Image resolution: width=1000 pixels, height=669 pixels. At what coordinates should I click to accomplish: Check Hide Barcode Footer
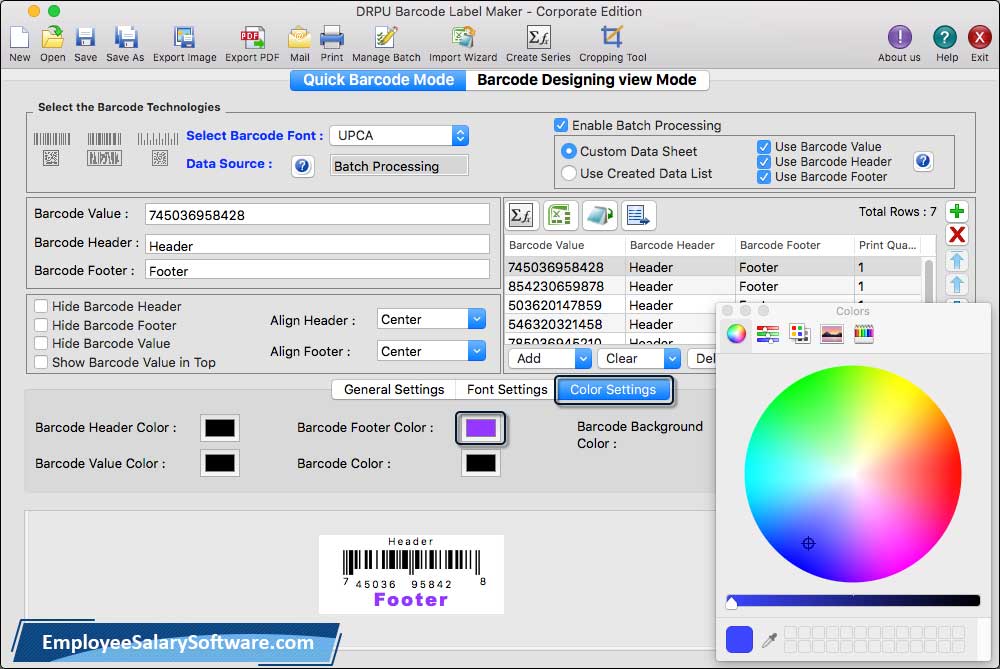point(41,325)
